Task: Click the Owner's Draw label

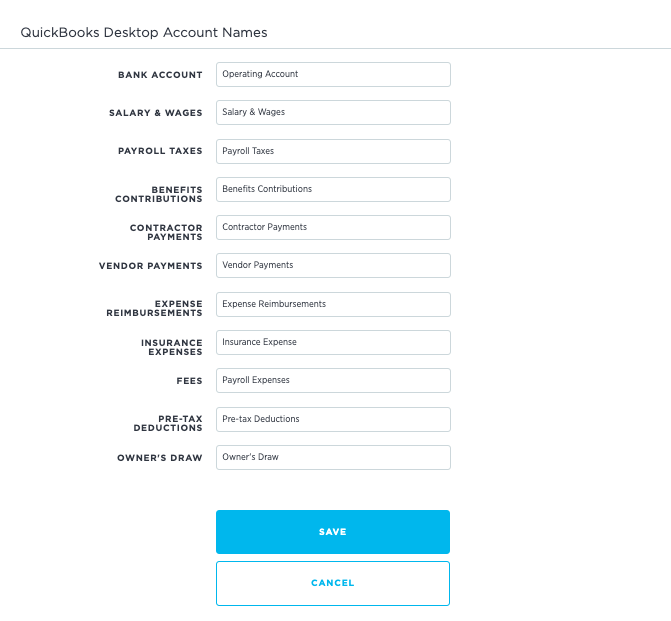Action: [x=160, y=458]
